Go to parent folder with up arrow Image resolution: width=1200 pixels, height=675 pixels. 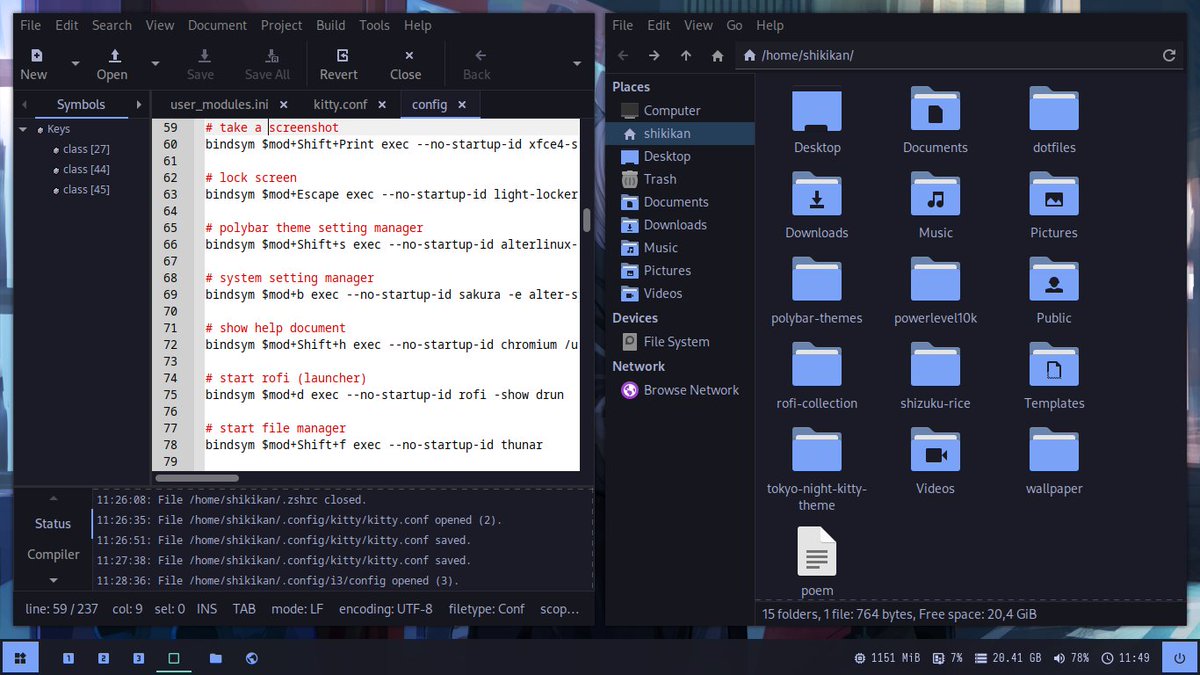686,56
